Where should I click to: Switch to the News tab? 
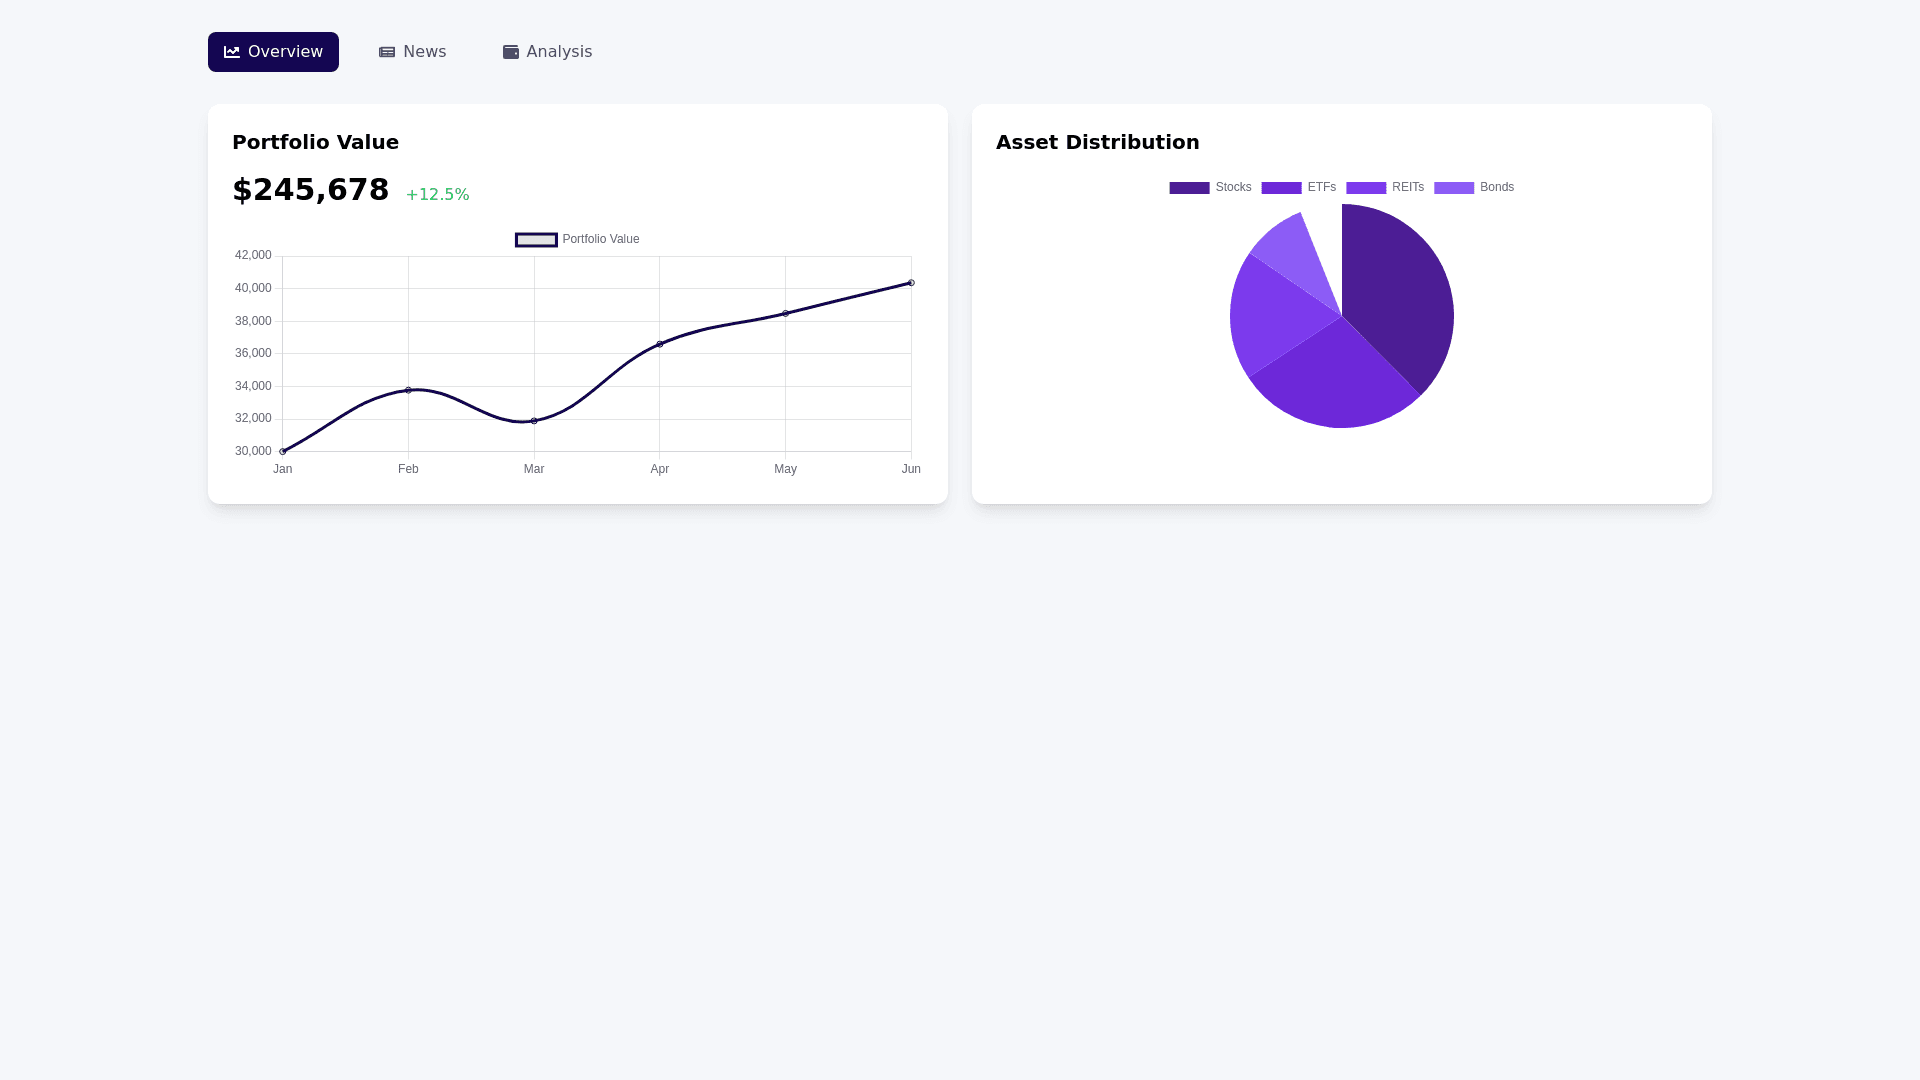click(413, 52)
